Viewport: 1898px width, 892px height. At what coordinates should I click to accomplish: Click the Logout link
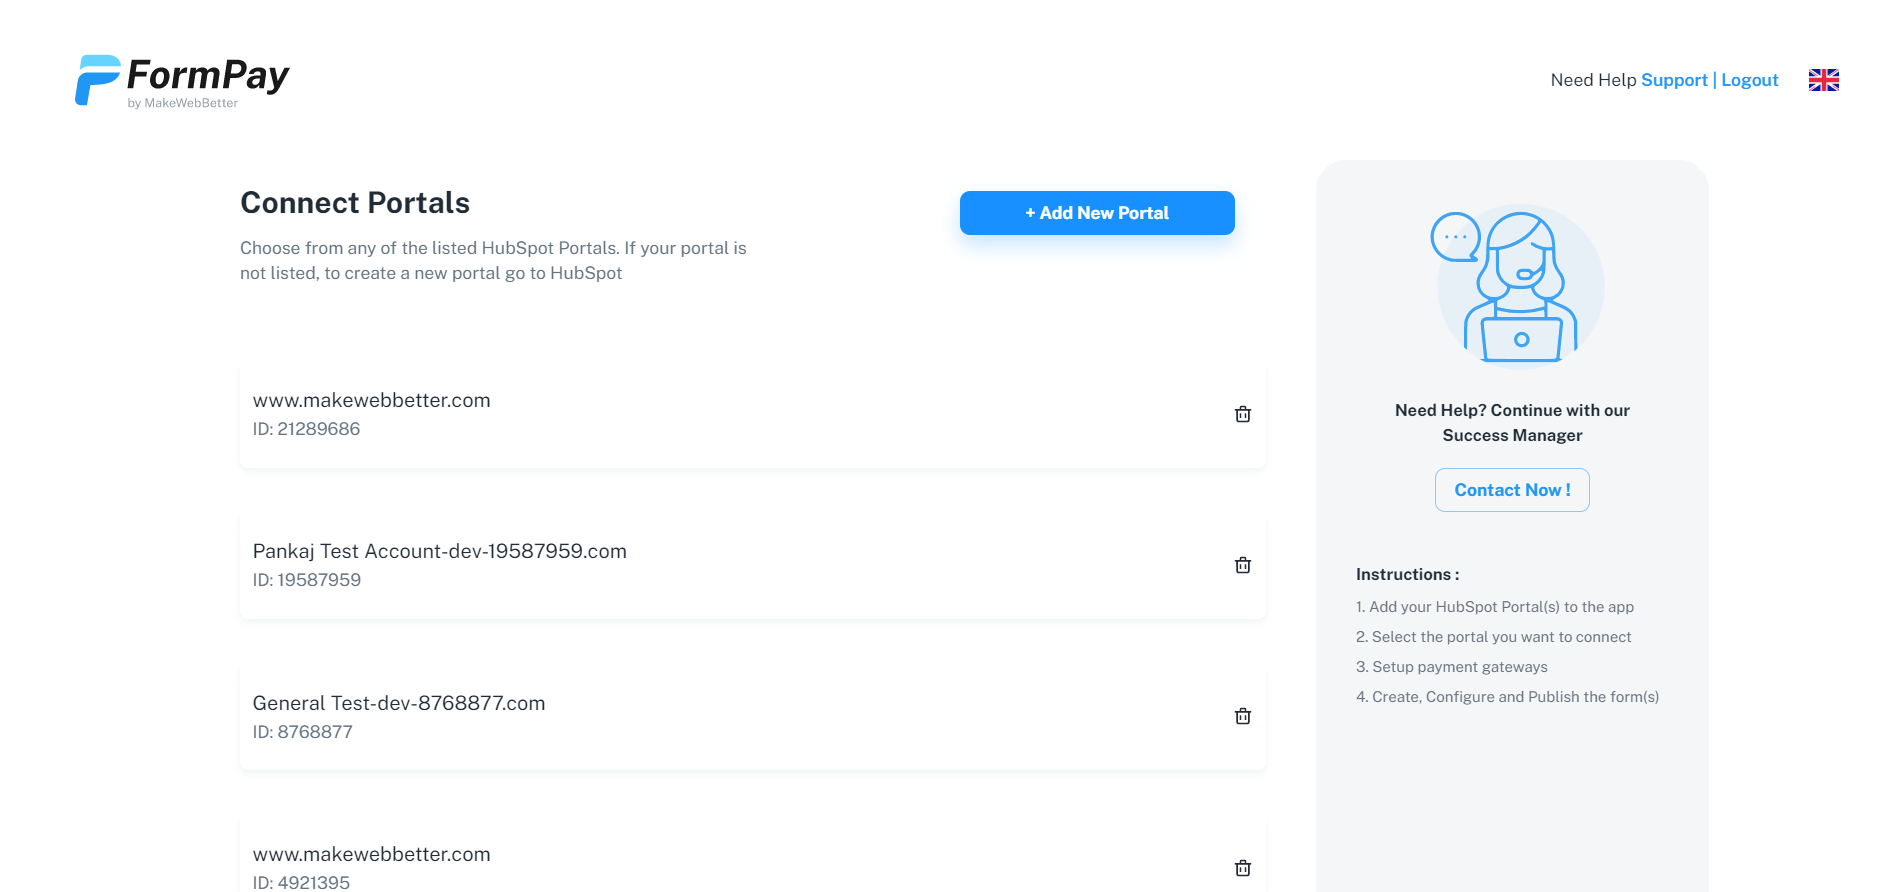click(1749, 80)
